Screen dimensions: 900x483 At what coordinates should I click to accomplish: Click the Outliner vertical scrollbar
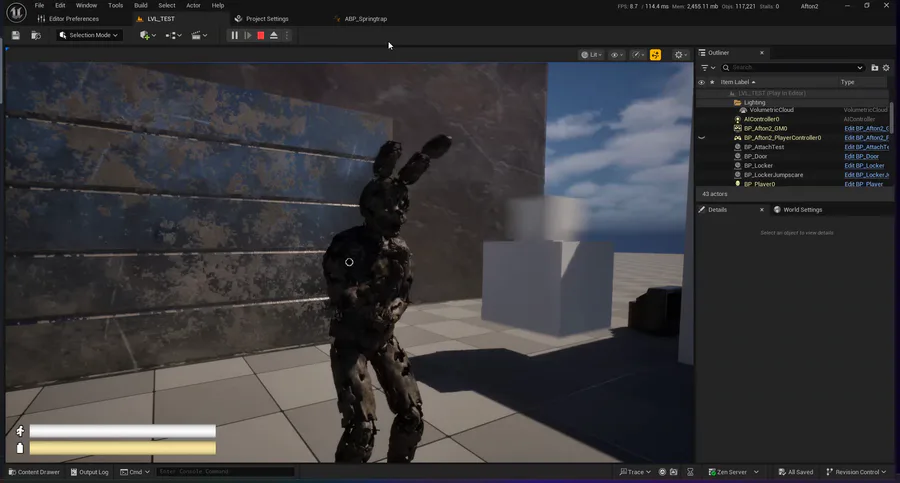[891, 118]
